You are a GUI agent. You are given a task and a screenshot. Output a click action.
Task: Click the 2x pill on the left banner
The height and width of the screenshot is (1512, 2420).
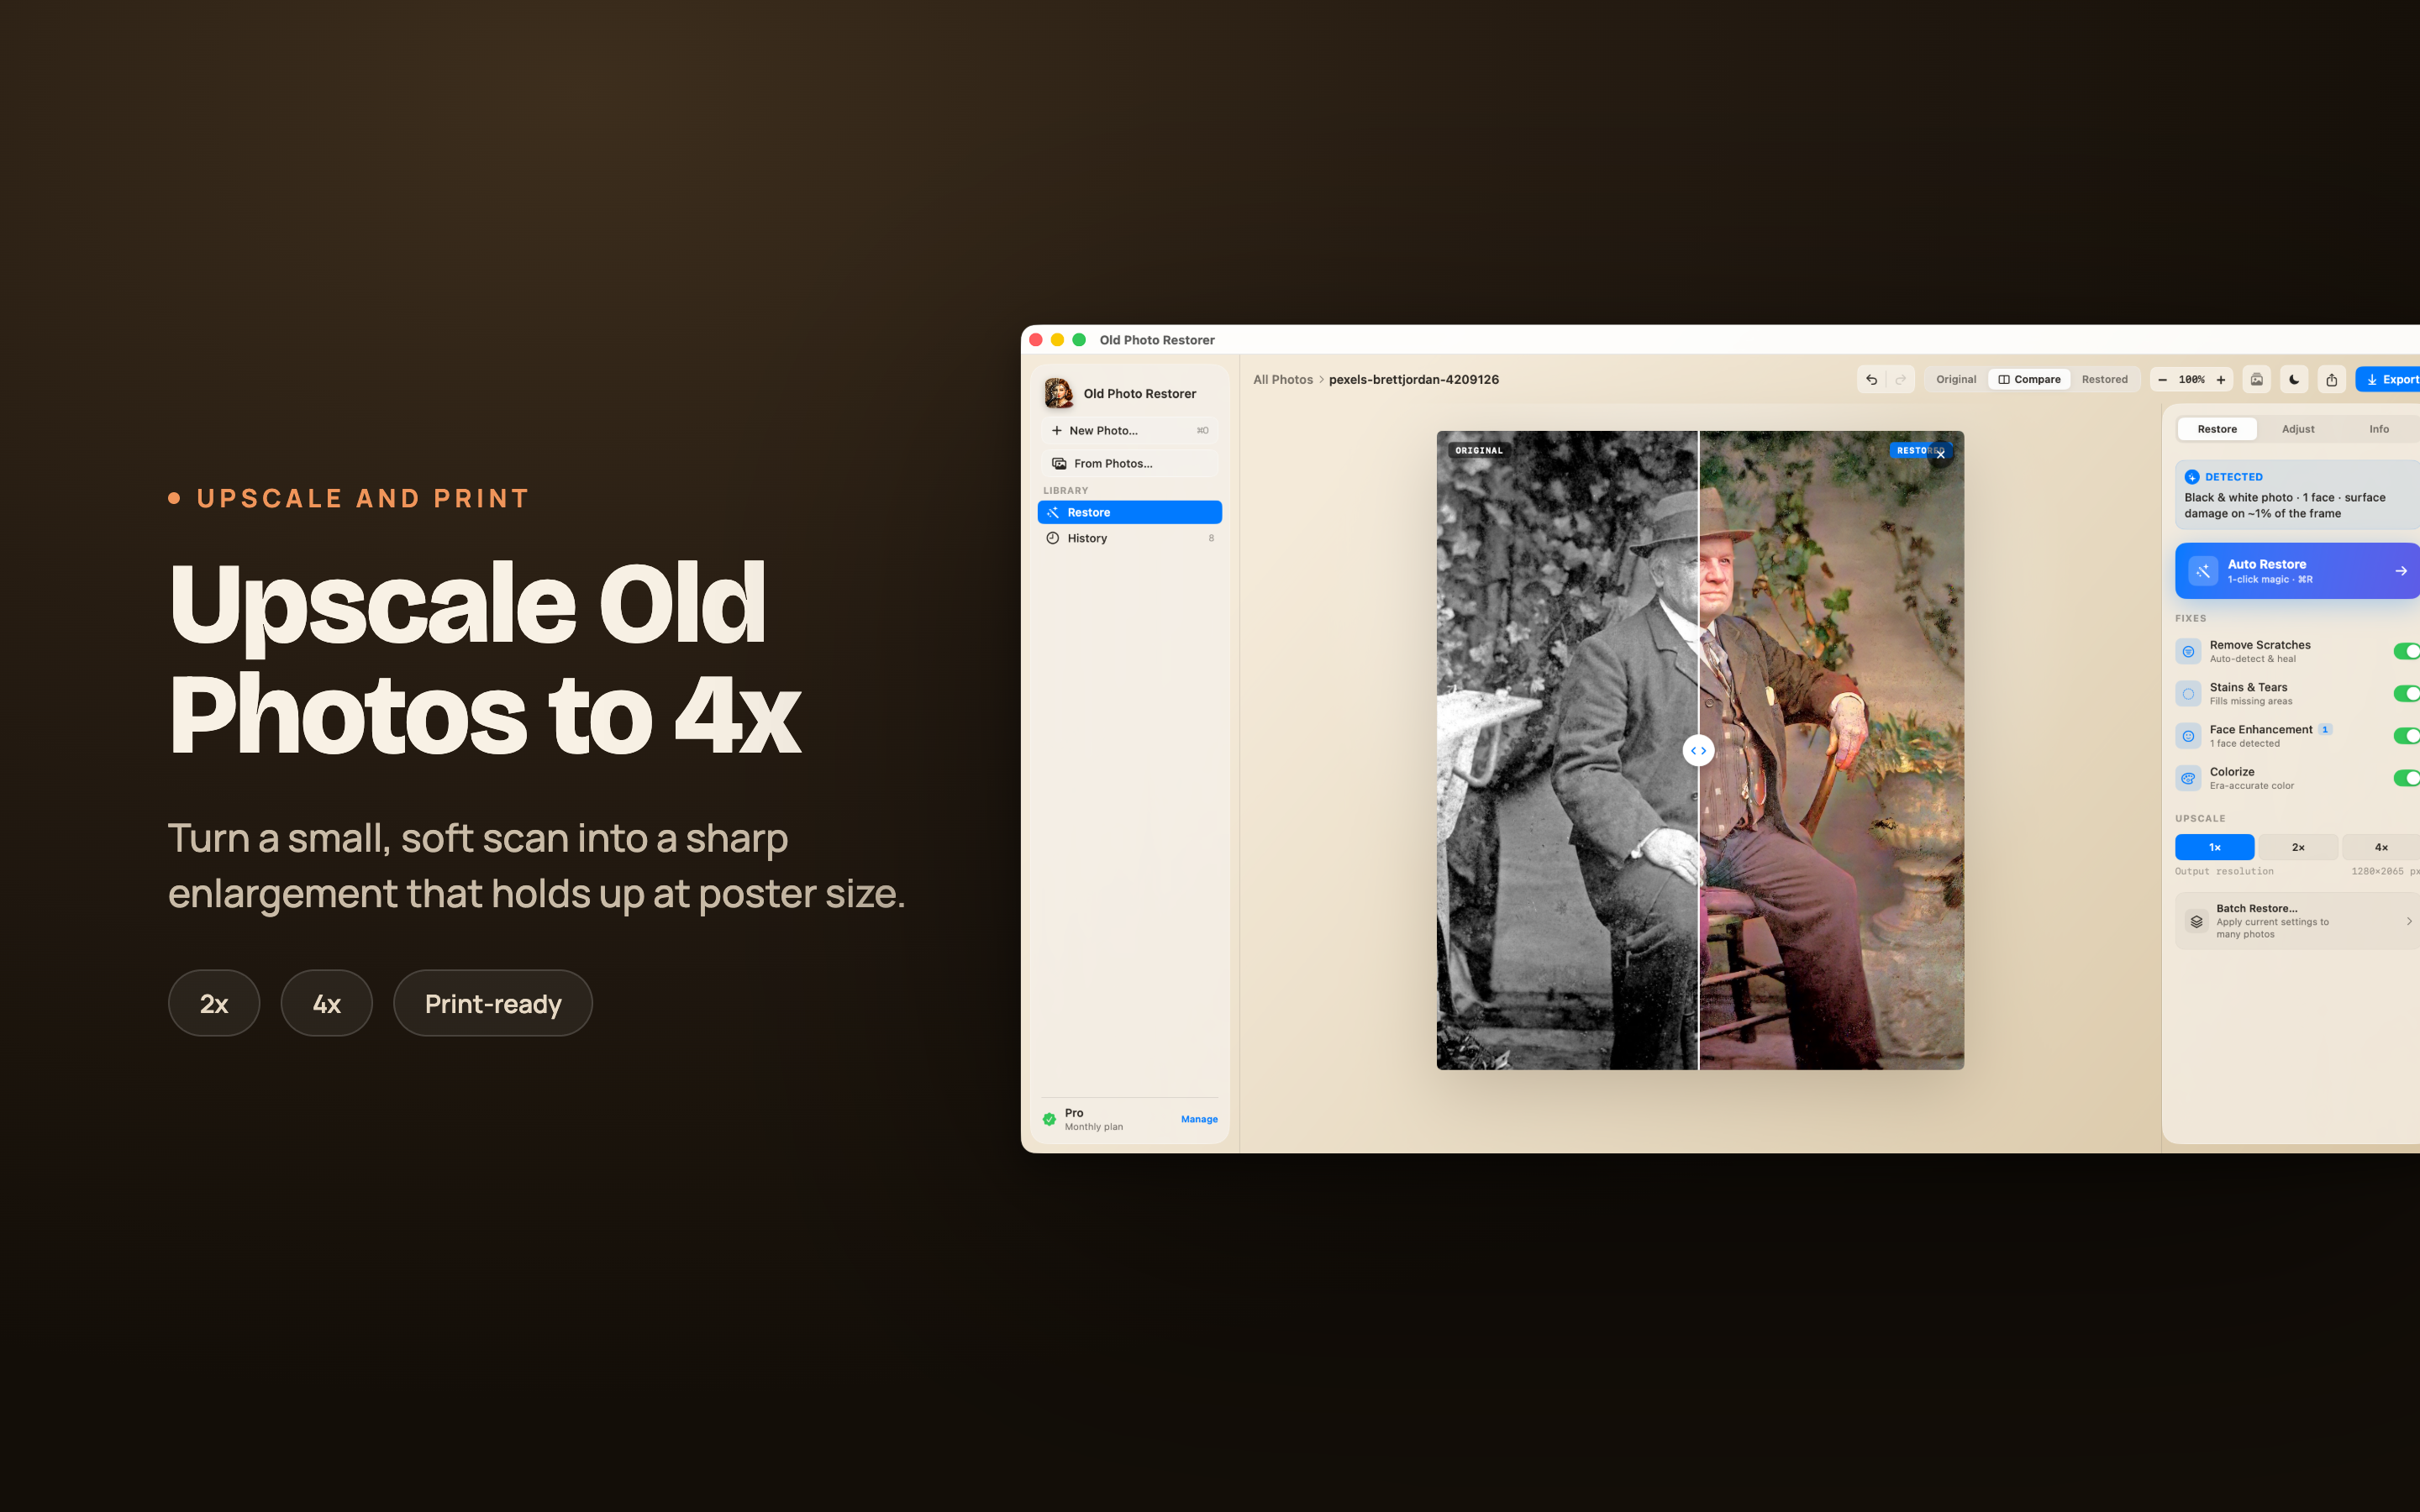pyautogui.click(x=214, y=1003)
